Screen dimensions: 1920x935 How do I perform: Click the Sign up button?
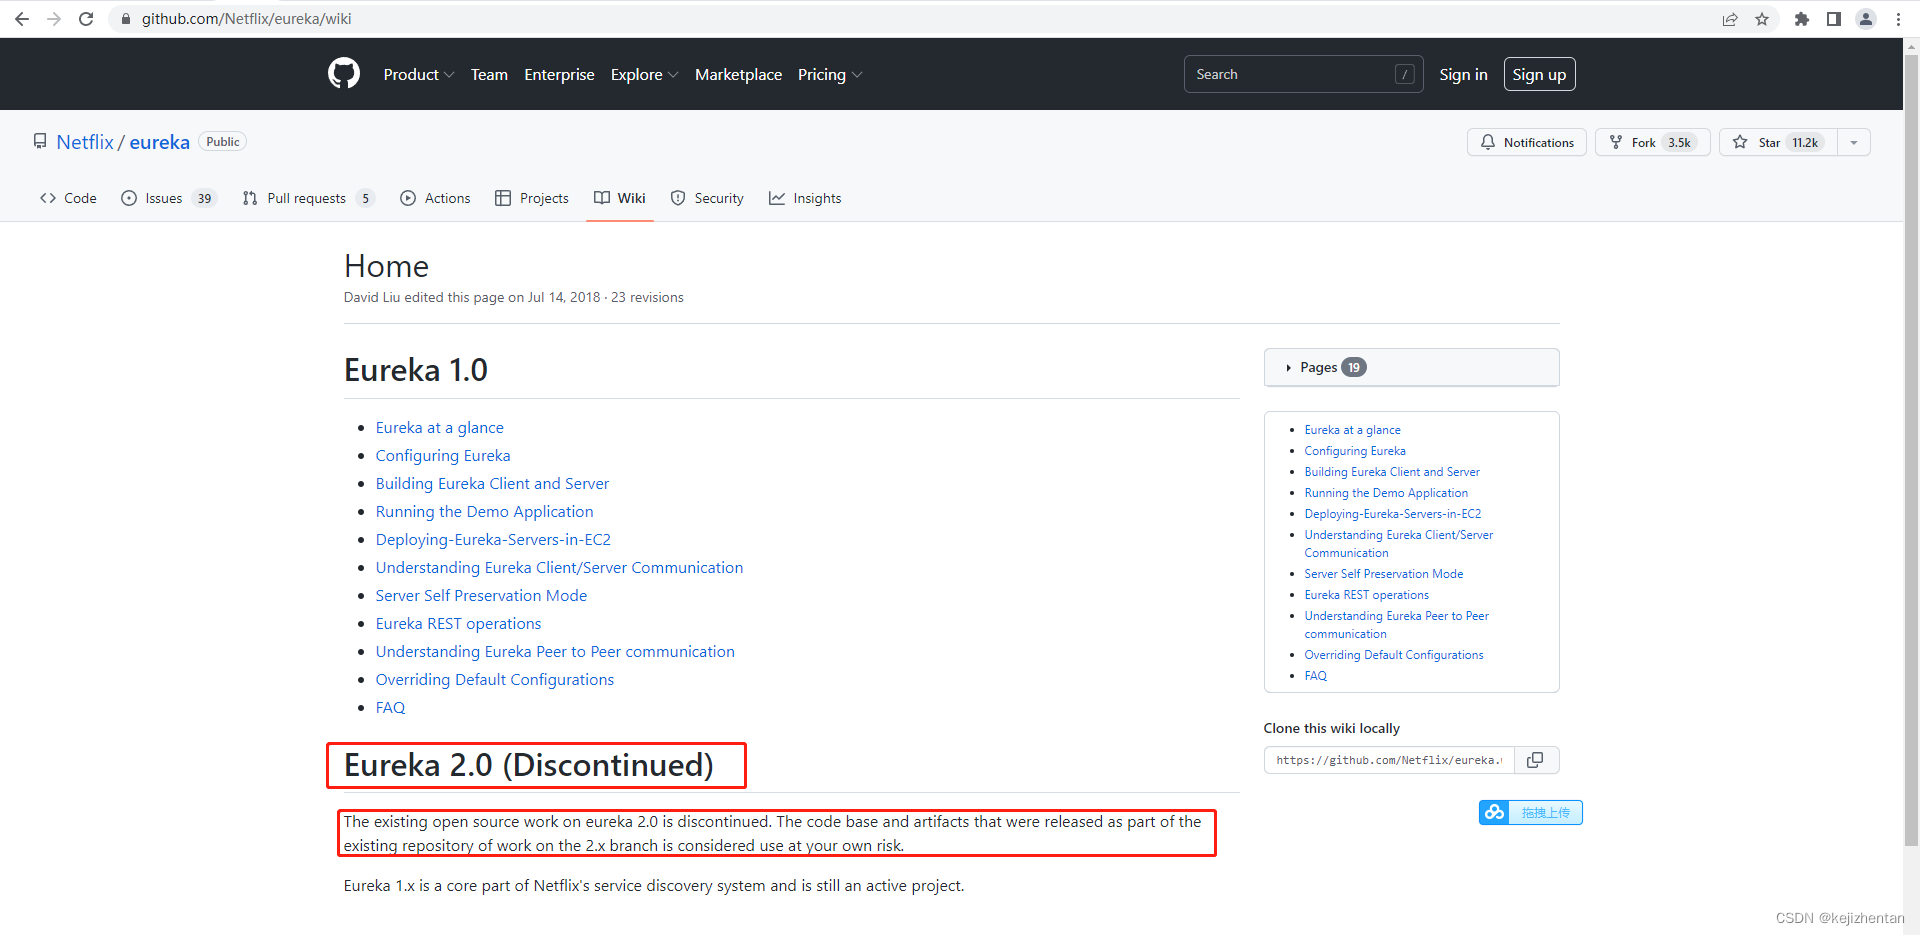coord(1539,74)
